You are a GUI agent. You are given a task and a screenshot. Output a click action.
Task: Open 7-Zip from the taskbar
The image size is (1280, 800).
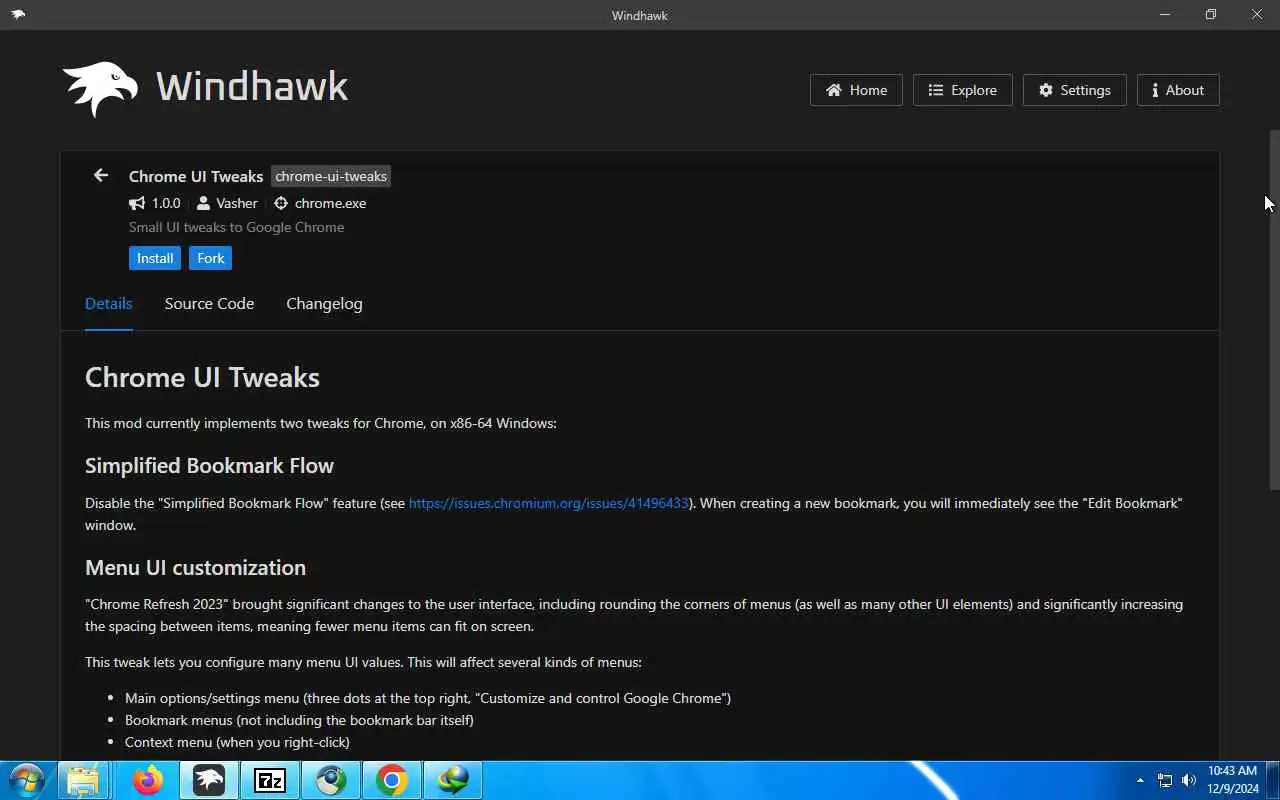[270, 780]
